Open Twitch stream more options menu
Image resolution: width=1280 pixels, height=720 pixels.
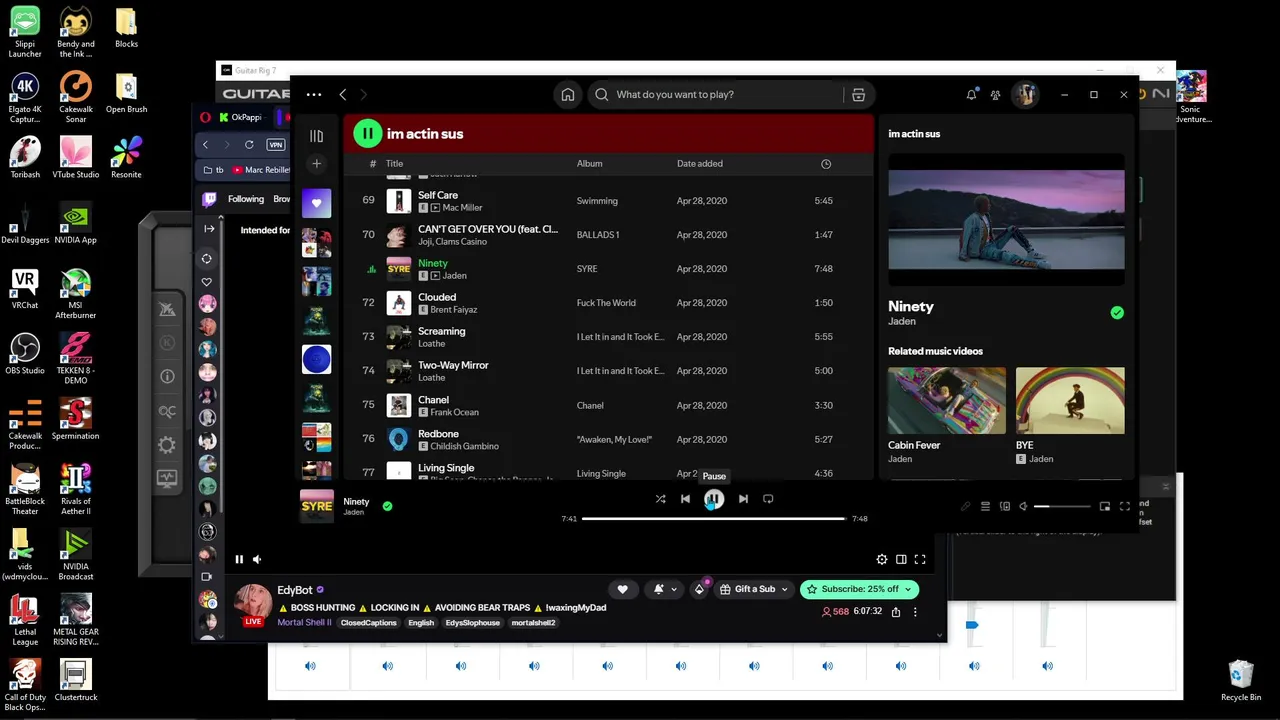[x=915, y=612]
